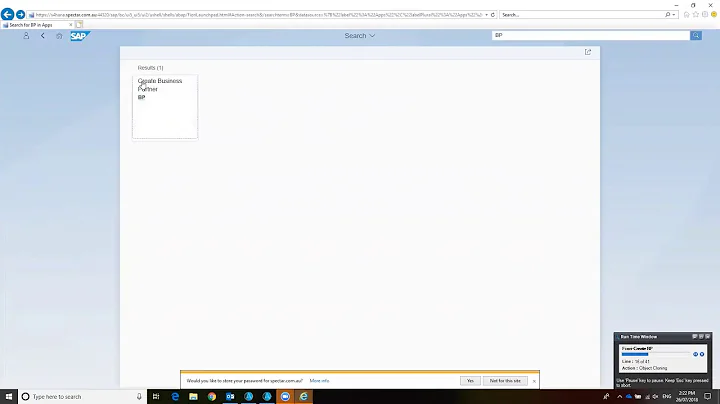Pause the Run Time Window playback
The width and height of the screenshot is (720, 404).
click(695, 354)
